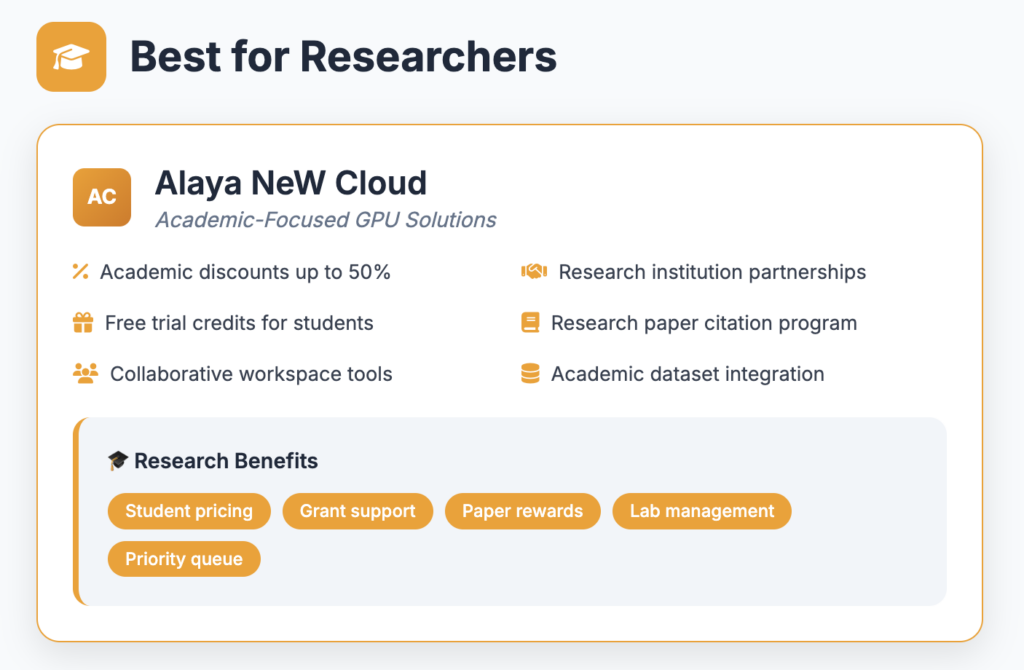This screenshot has height=670, width=1024.
Task: Click the Research Benefits heading
Action: (x=226, y=461)
